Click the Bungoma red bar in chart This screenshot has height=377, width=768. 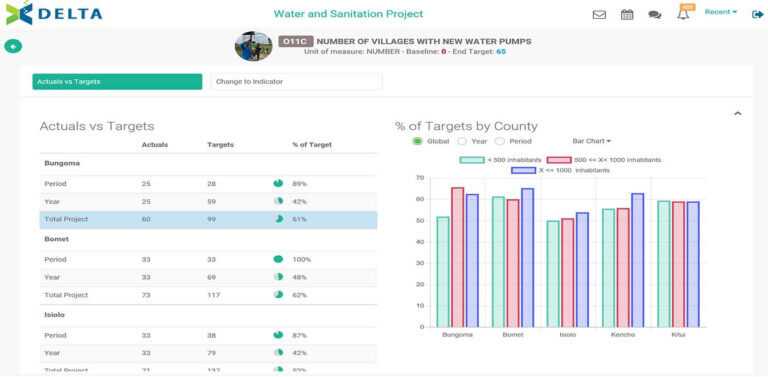click(x=457, y=257)
